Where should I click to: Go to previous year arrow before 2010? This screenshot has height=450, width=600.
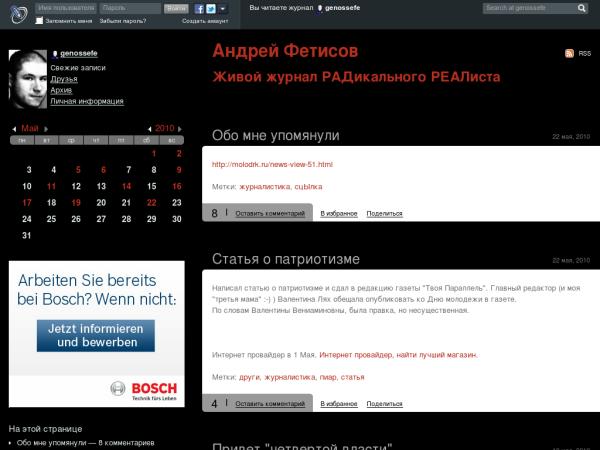(x=150, y=129)
